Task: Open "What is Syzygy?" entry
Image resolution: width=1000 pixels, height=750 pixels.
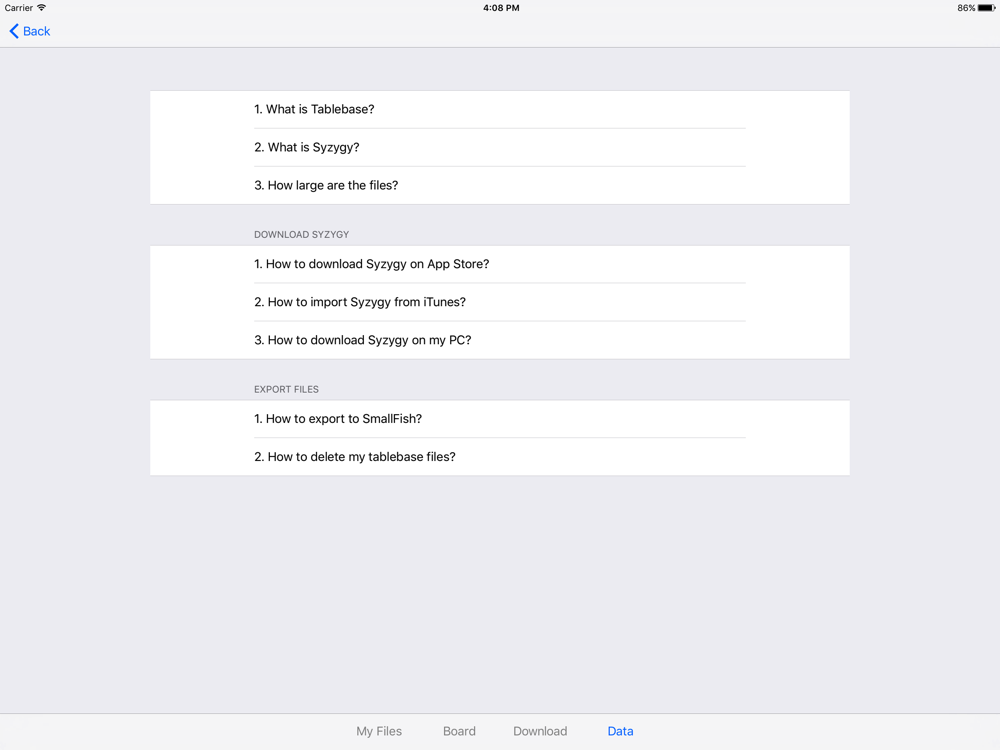Action: click(499, 147)
